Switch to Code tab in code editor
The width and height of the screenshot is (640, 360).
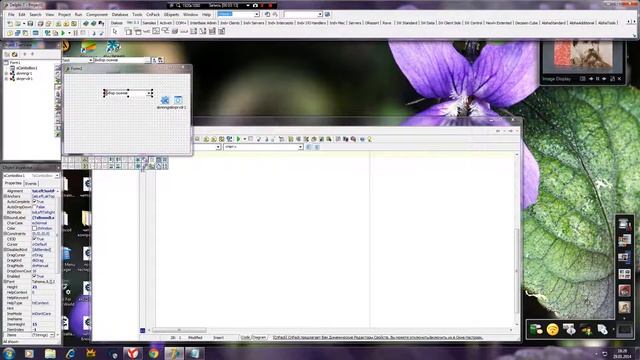[245, 338]
